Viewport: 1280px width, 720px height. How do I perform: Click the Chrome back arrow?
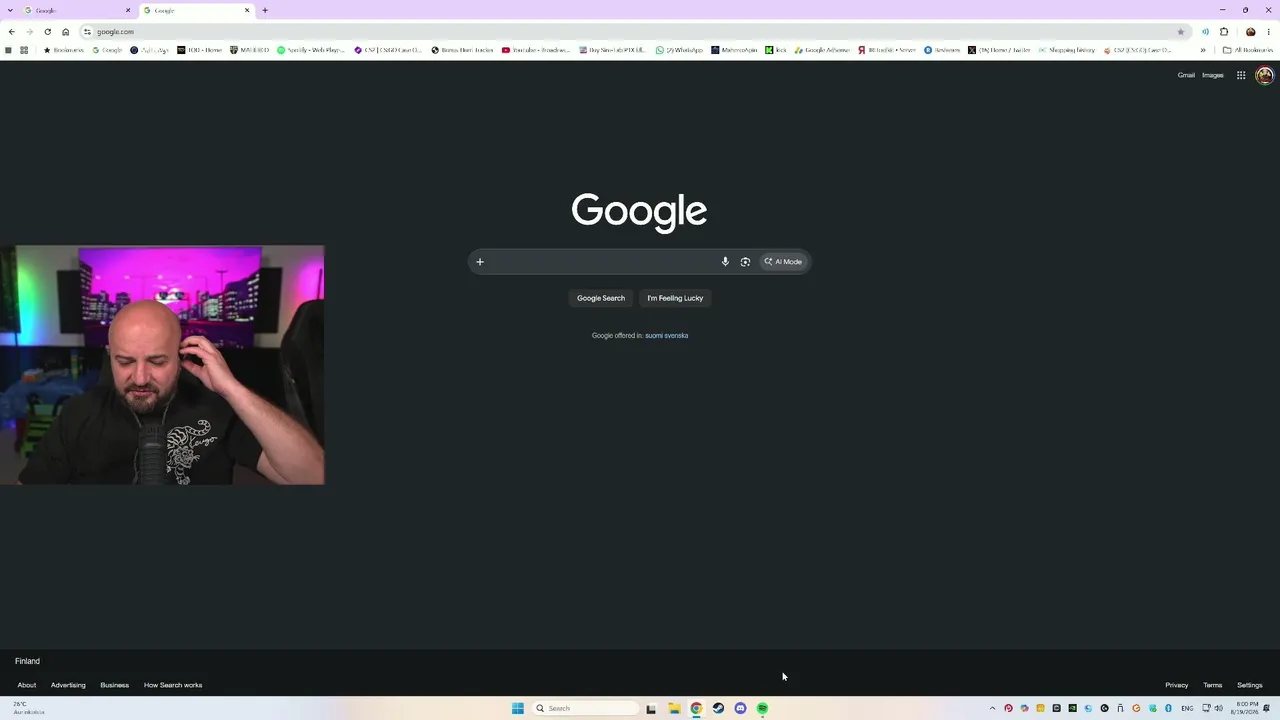tap(11, 32)
